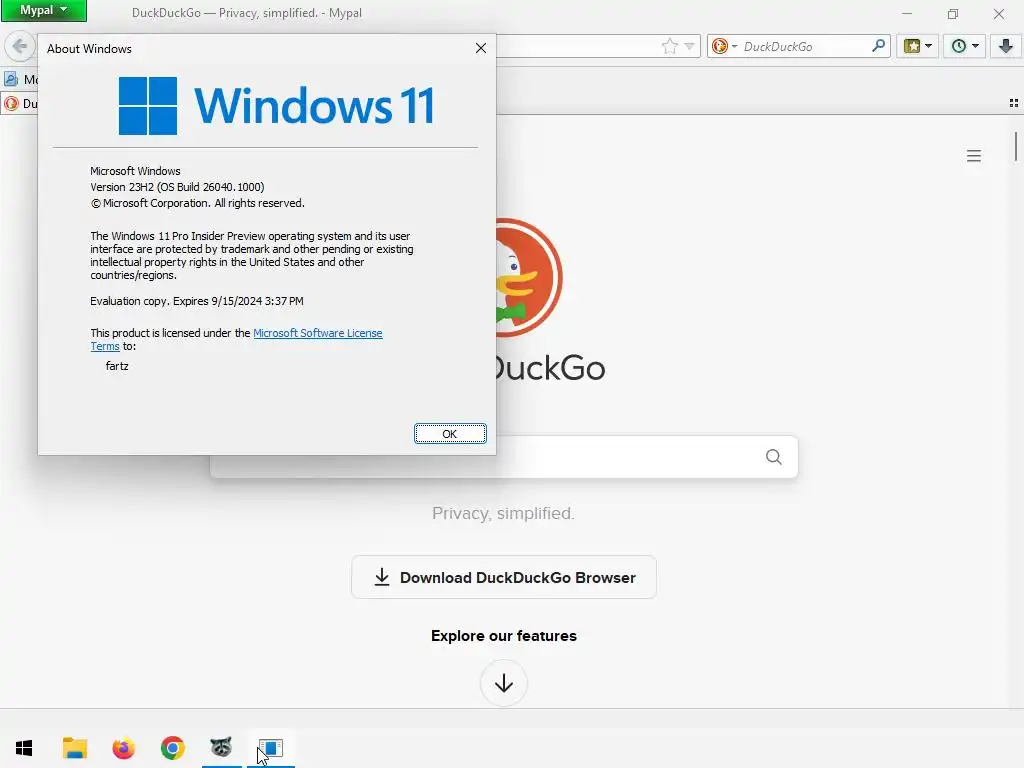Open File Explorer from the taskbar
This screenshot has height=768, width=1024.
click(74, 748)
